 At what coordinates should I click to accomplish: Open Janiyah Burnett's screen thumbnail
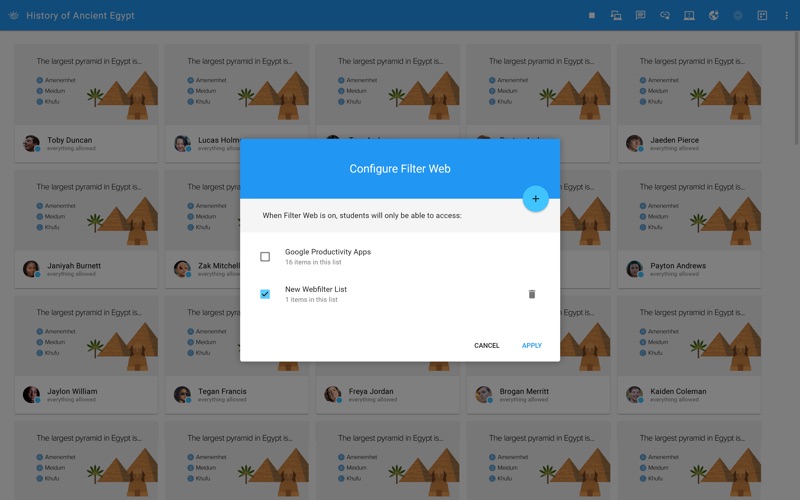(86, 210)
